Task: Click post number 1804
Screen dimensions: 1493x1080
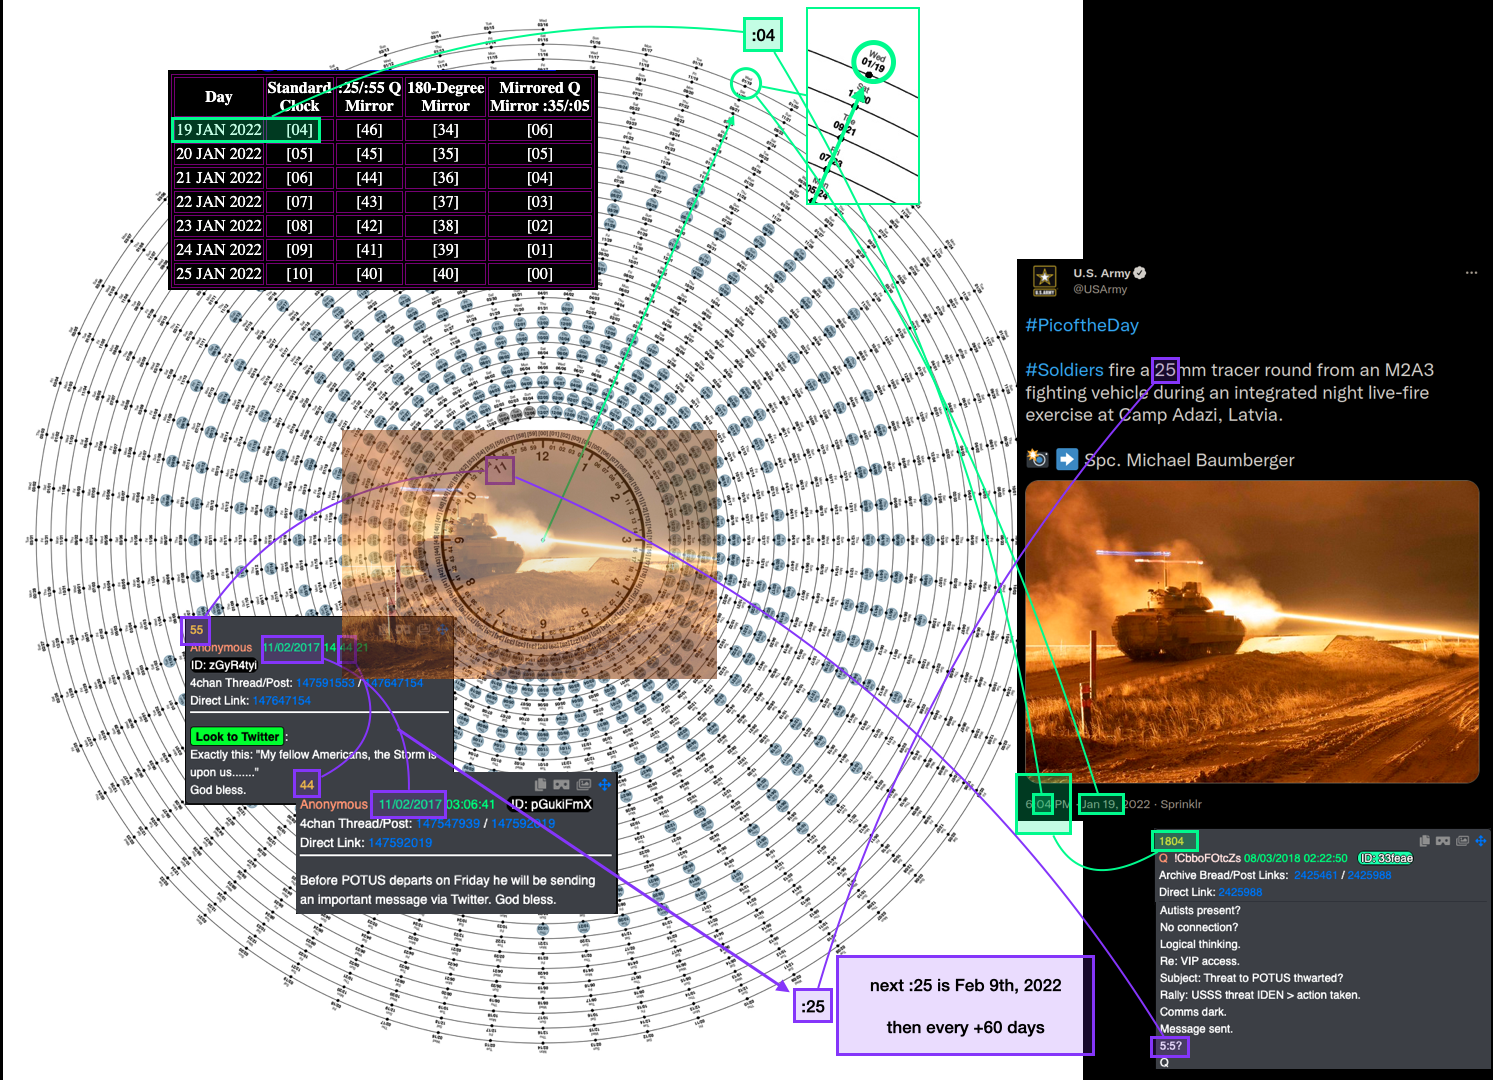Action: pos(1172,841)
